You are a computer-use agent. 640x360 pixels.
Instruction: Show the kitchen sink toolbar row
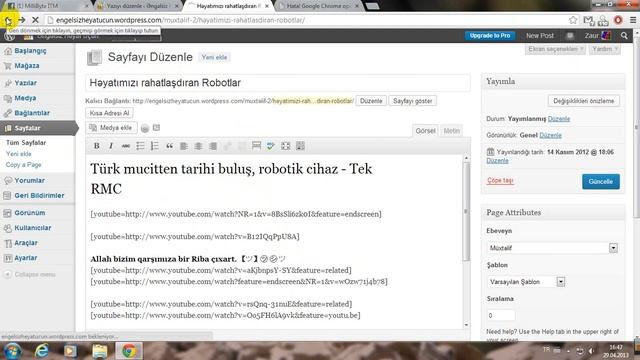click(300, 146)
